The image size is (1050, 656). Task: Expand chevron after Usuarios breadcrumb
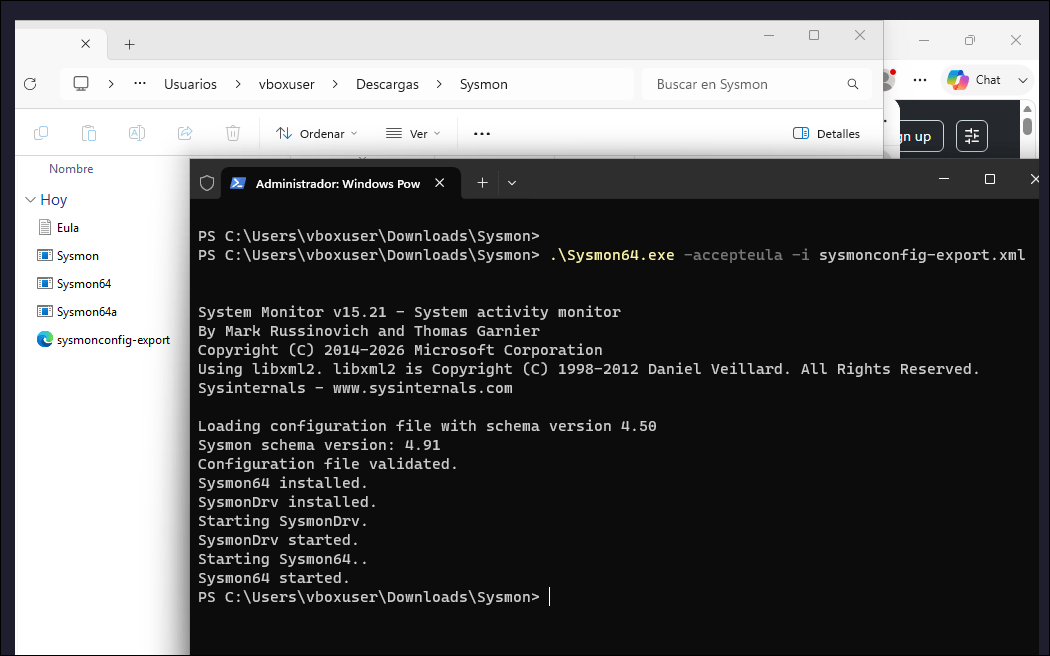(x=238, y=84)
